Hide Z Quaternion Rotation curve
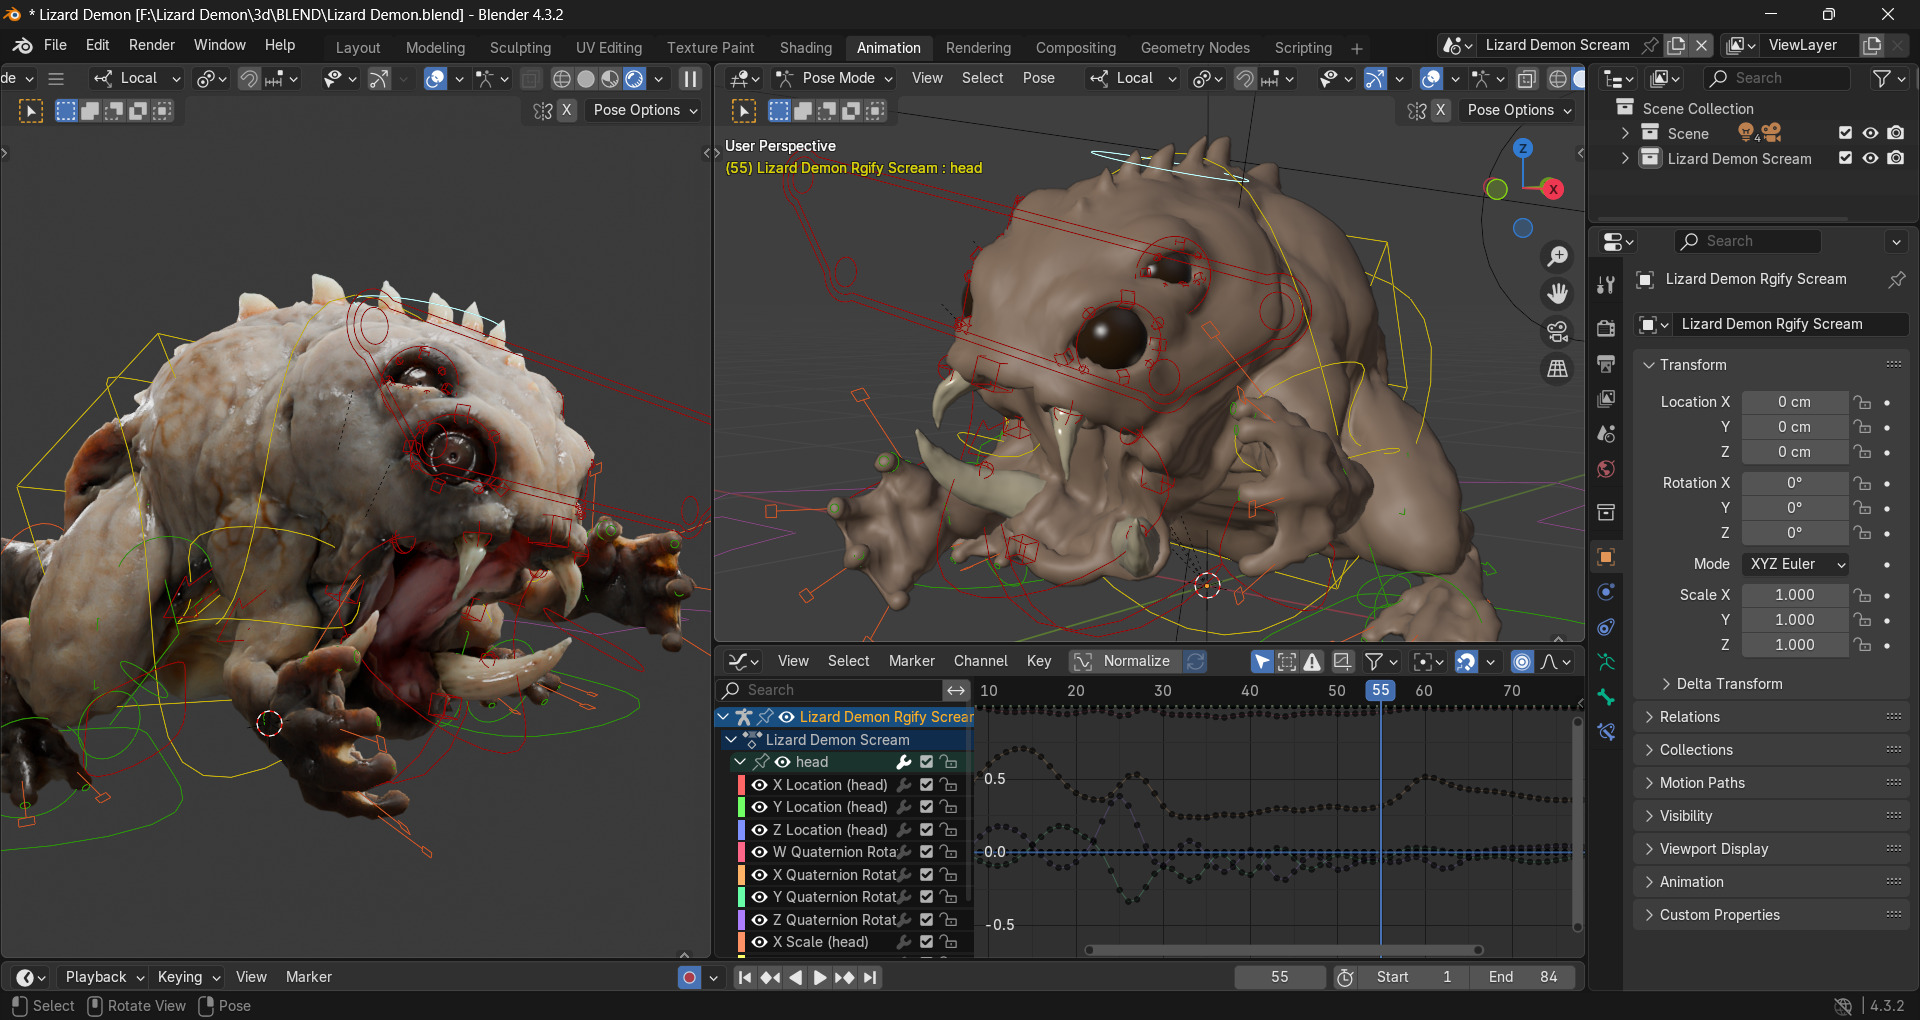Viewport: 1920px width, 1020px height. coord(760,920)
